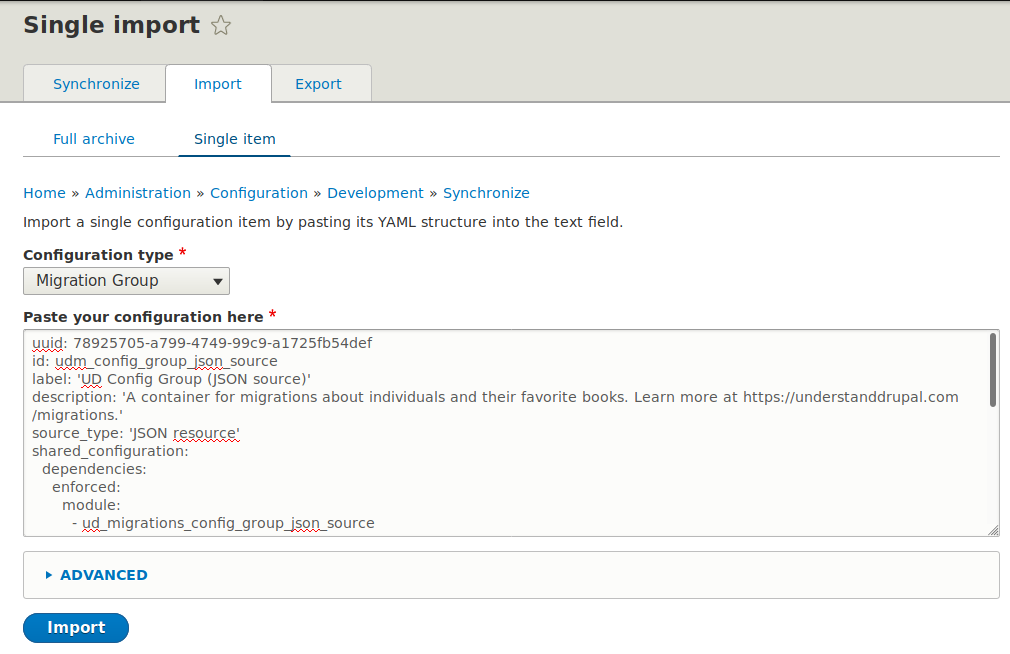Open the Configuration type dropdown
The width and height of the screenshot is (1010, 654).
click(126, 281)
